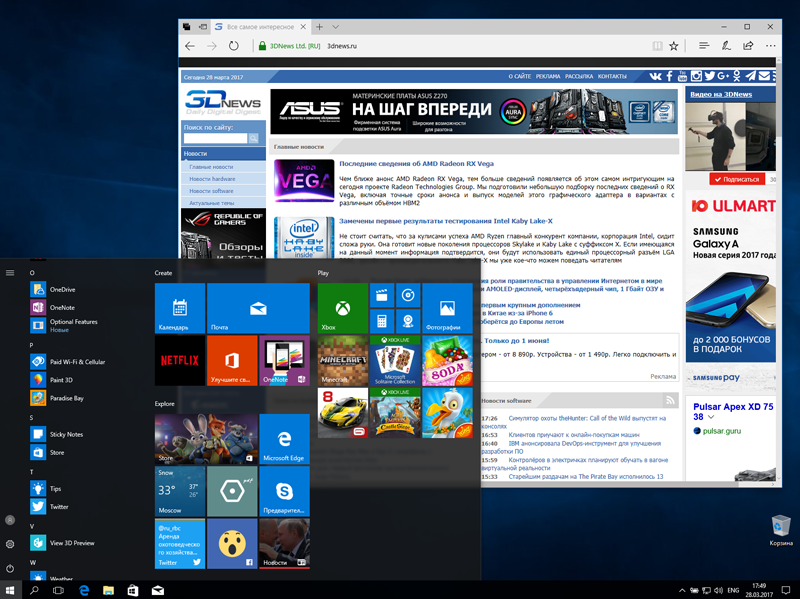Open the OneNote tile in Create group
The image size is (800, 599).
284,360
